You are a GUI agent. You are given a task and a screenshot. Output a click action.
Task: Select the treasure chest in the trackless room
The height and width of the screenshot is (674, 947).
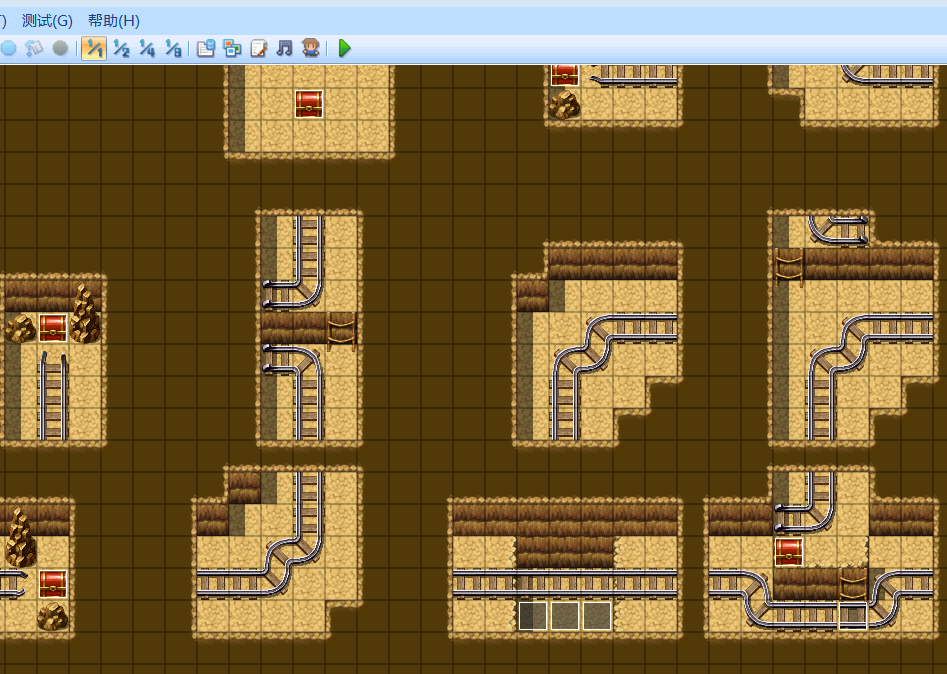click(x=309, y=104)
